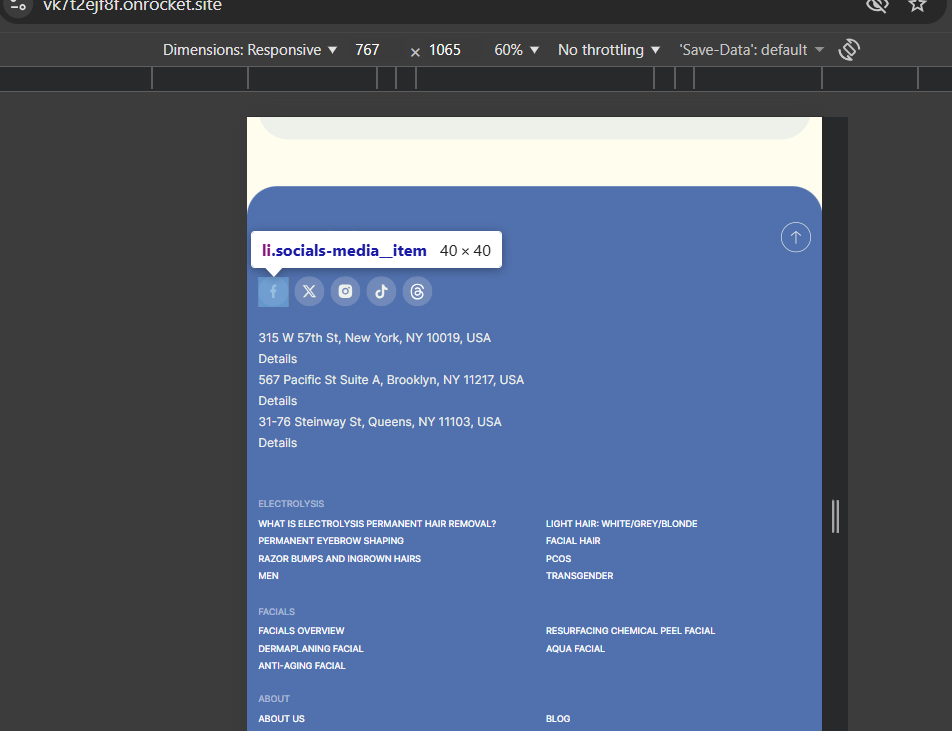Click the ABOUT footer heading
952x731 pixels.
274,699
